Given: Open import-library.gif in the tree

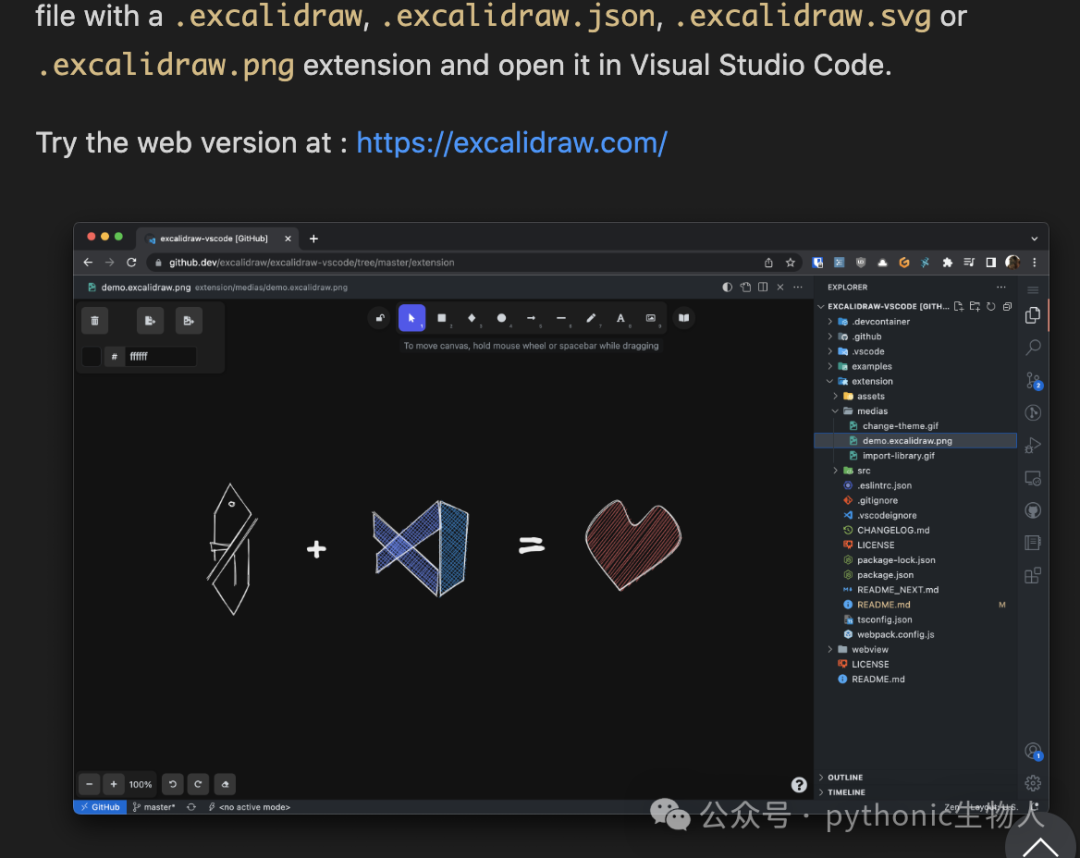Looking at the screenshot, I should click(x=916, y=456).
